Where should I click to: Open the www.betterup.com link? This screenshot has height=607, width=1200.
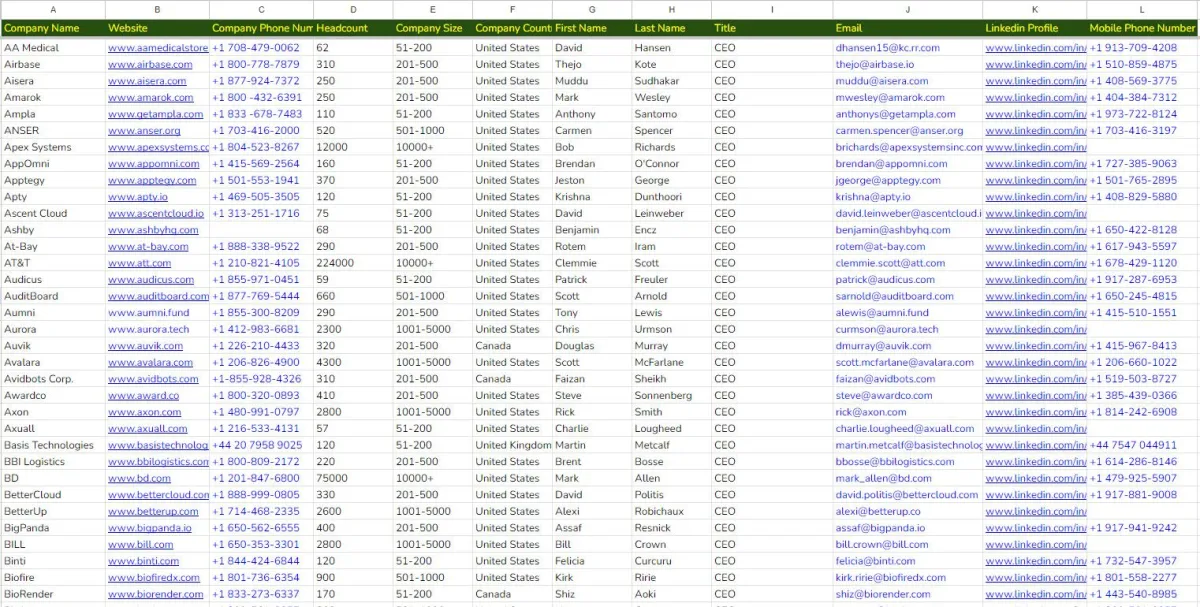153,511
